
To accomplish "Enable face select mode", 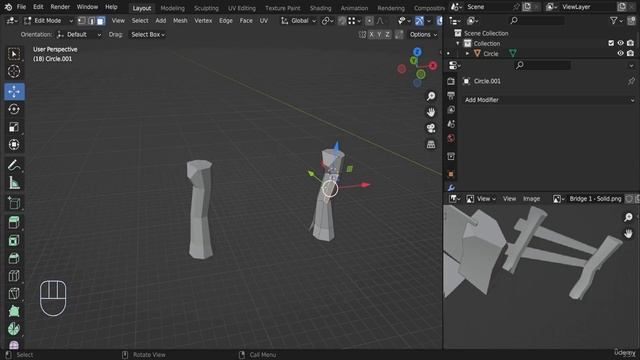I will [101, 20].
